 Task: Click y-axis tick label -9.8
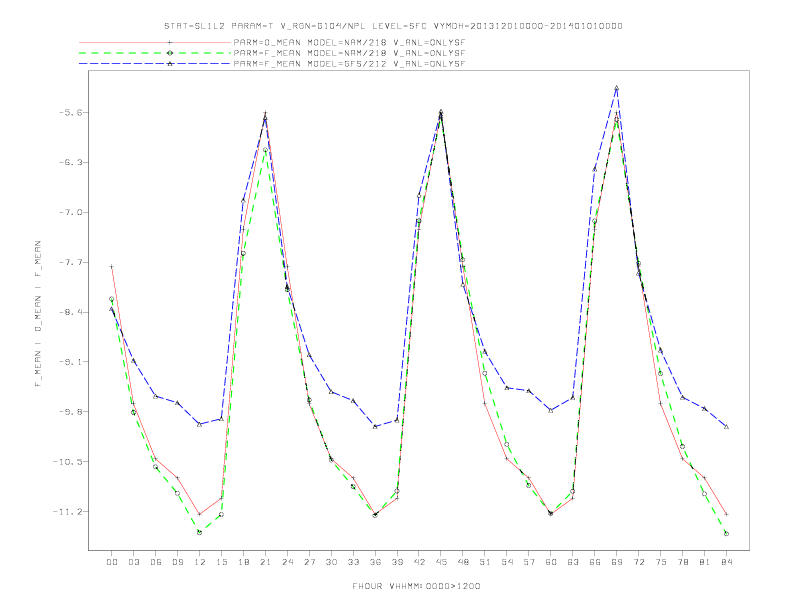tap(69, 412)
